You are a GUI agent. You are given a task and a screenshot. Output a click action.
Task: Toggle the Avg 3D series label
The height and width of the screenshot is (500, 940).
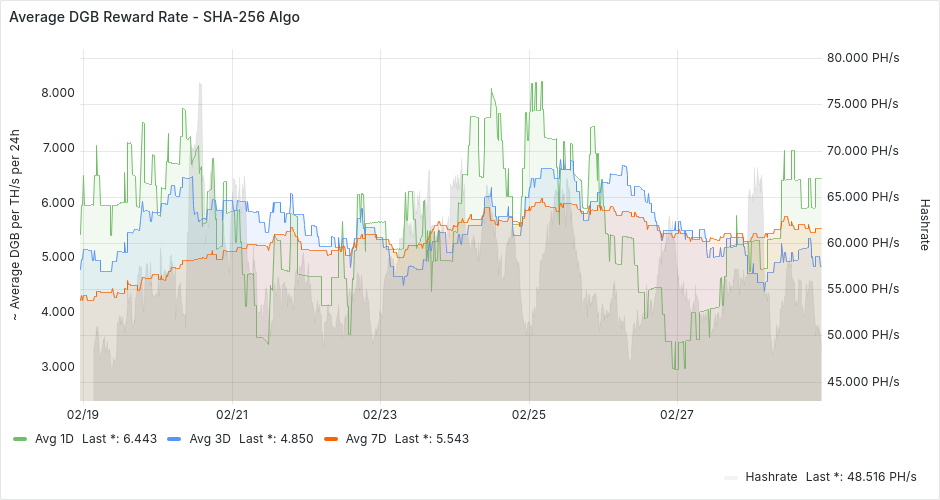pyautogui.click(x=210, y=438)
